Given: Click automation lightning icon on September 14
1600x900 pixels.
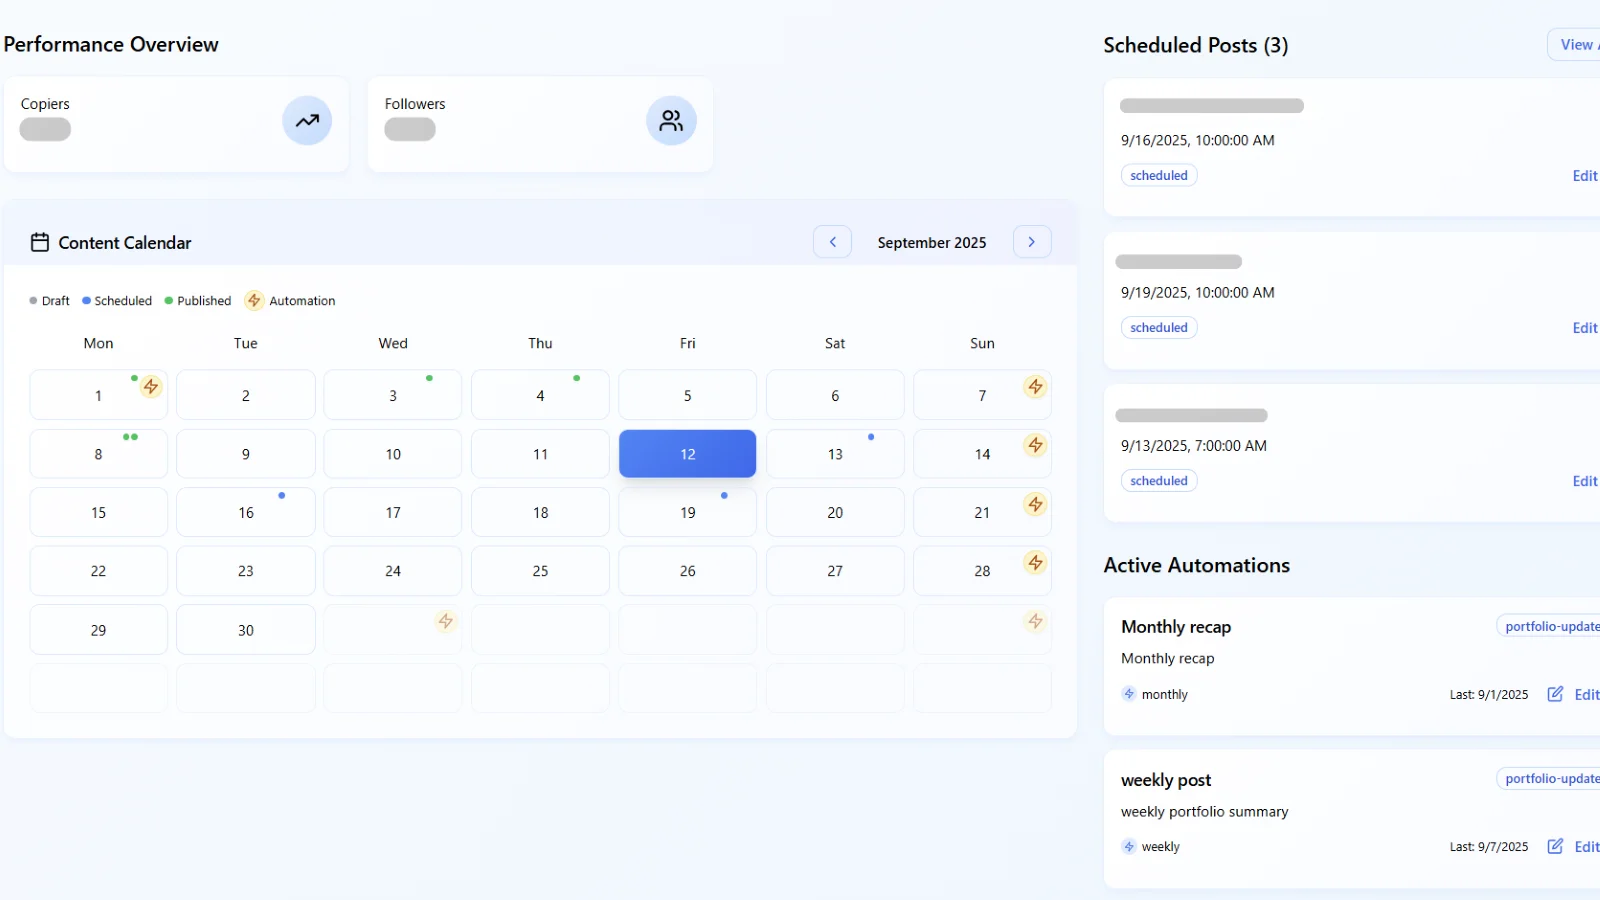Looking at the screenshot, I should 1035,445.
